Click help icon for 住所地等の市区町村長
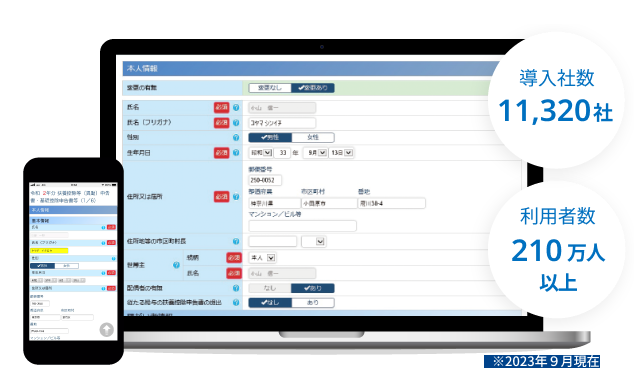This screenshot has height=380, width=640. [236, 242]
